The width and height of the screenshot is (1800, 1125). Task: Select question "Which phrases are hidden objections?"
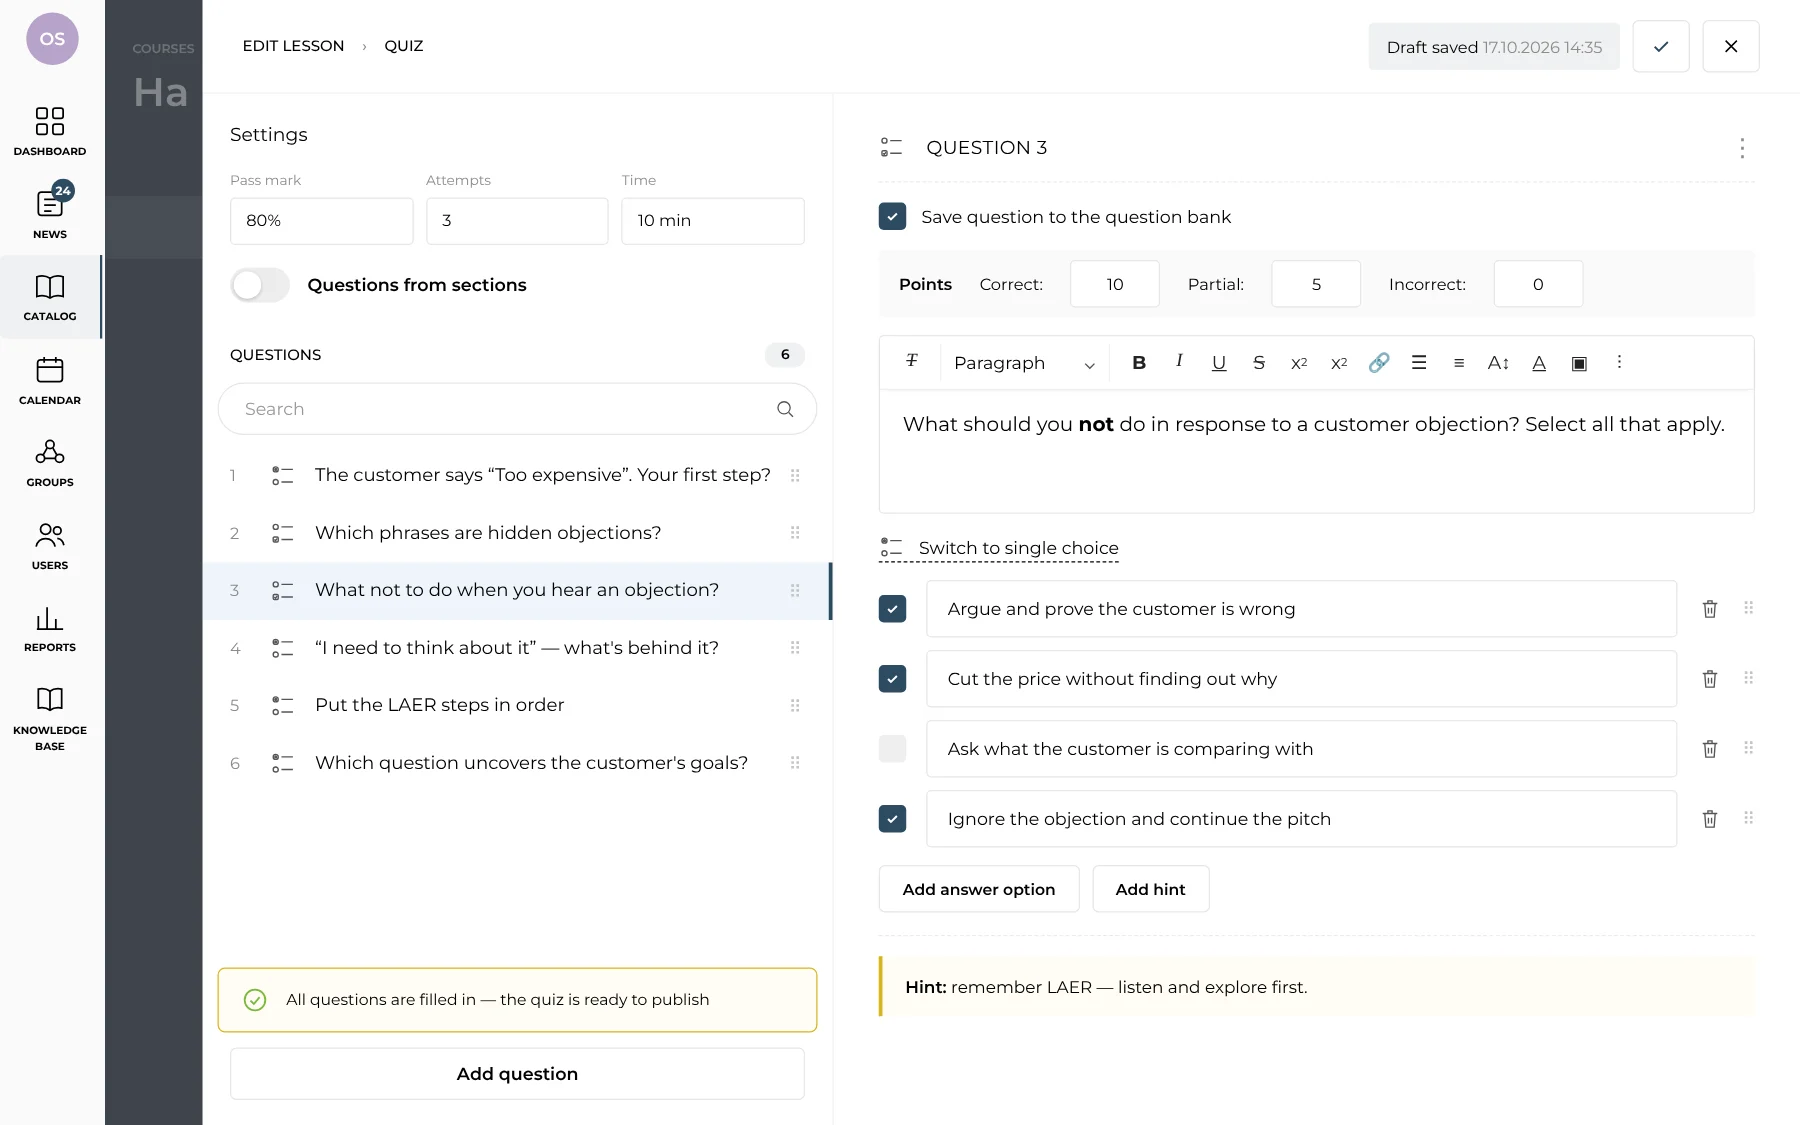[517, 533]
